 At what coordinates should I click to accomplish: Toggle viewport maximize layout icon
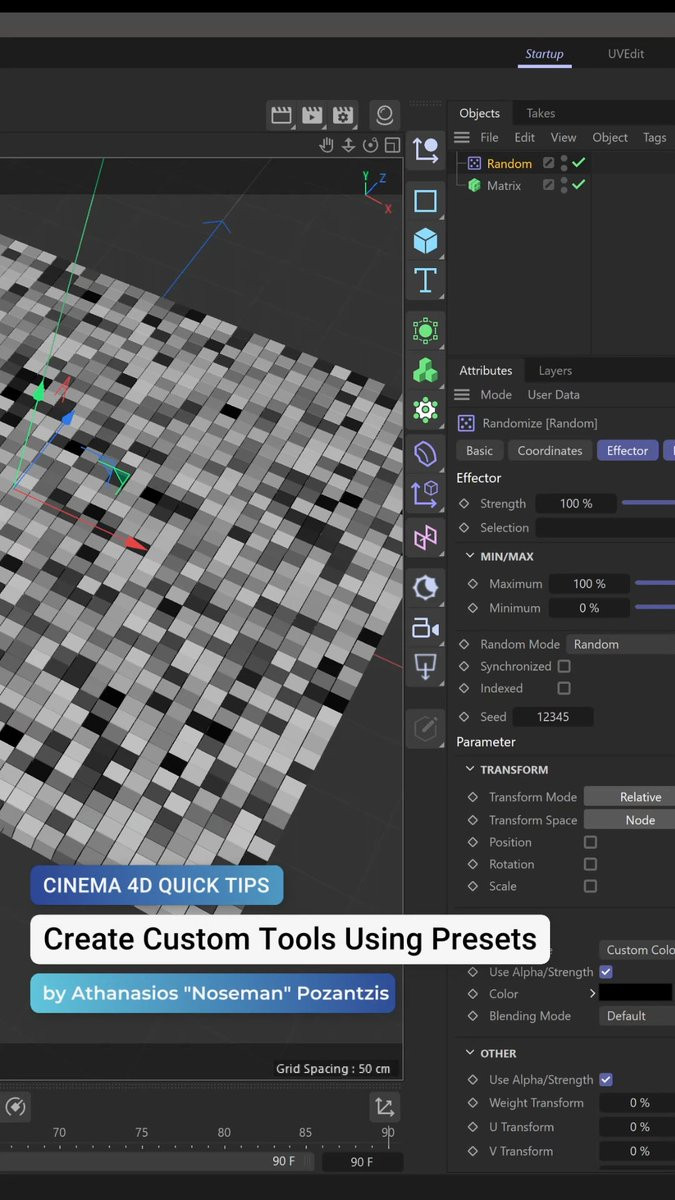(391, 145)
